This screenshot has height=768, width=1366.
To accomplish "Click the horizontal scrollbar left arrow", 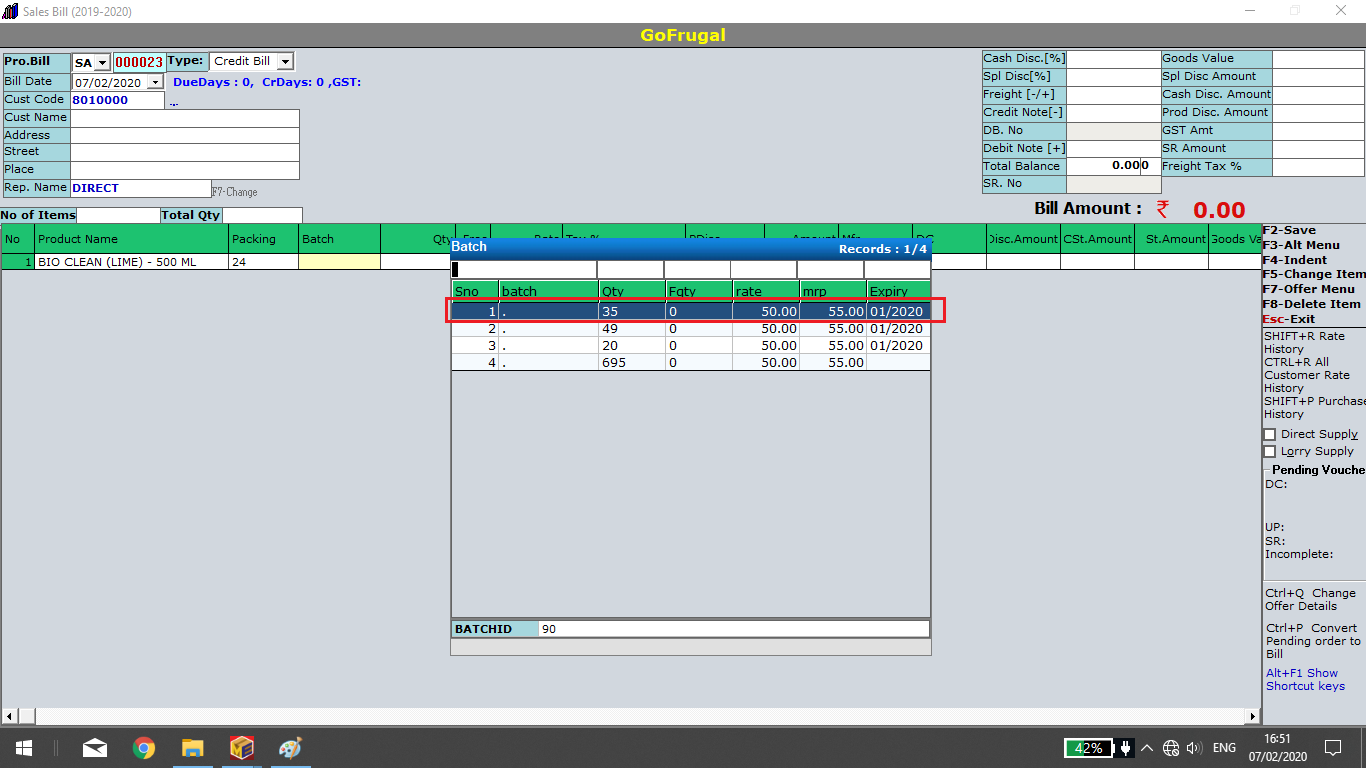I will (x=10, y=716).
